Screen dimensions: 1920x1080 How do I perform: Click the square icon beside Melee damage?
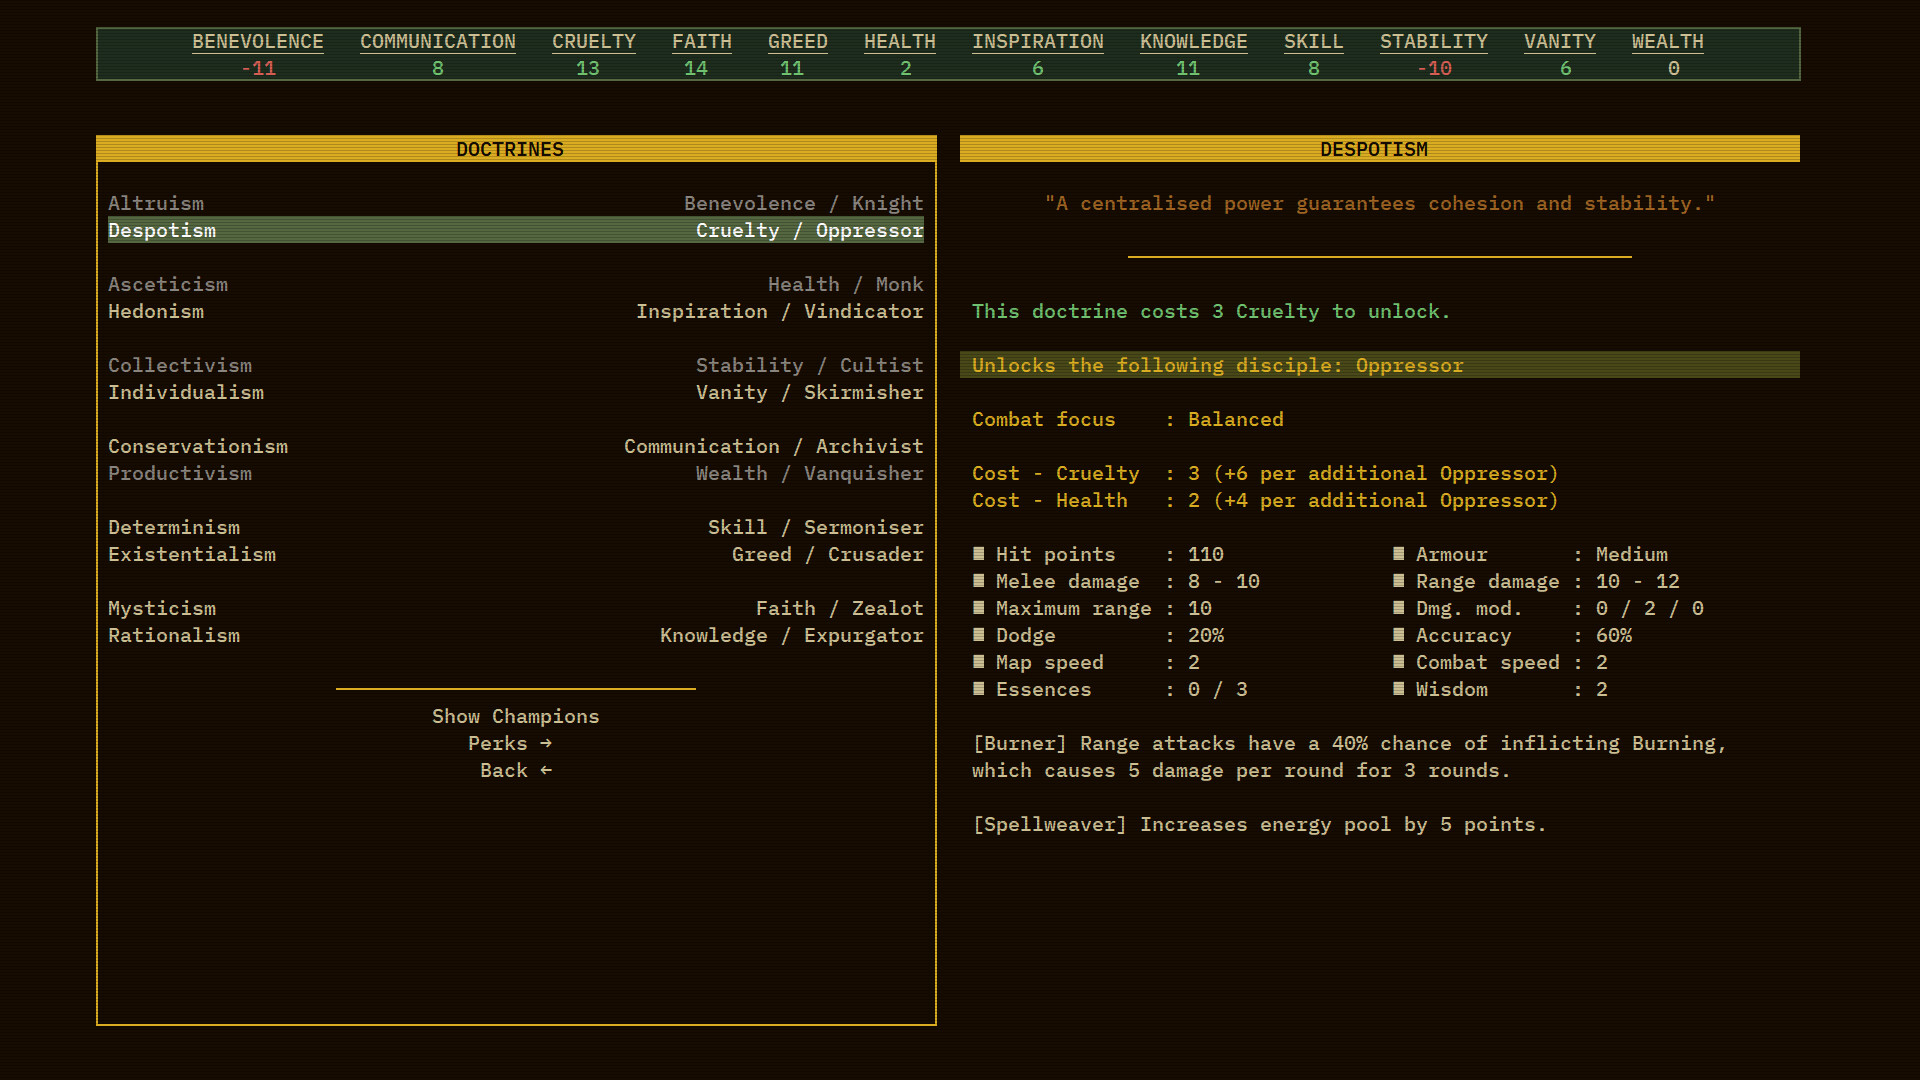point(978,581)
